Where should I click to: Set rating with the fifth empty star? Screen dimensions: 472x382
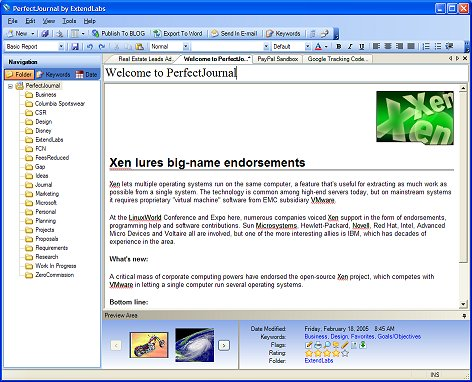point(345,353)
